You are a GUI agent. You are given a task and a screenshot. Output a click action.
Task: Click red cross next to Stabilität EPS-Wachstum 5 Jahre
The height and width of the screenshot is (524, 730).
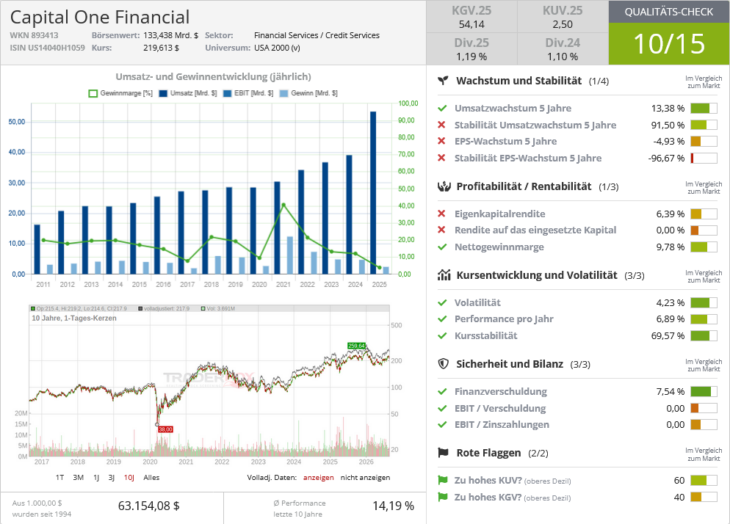441,158
